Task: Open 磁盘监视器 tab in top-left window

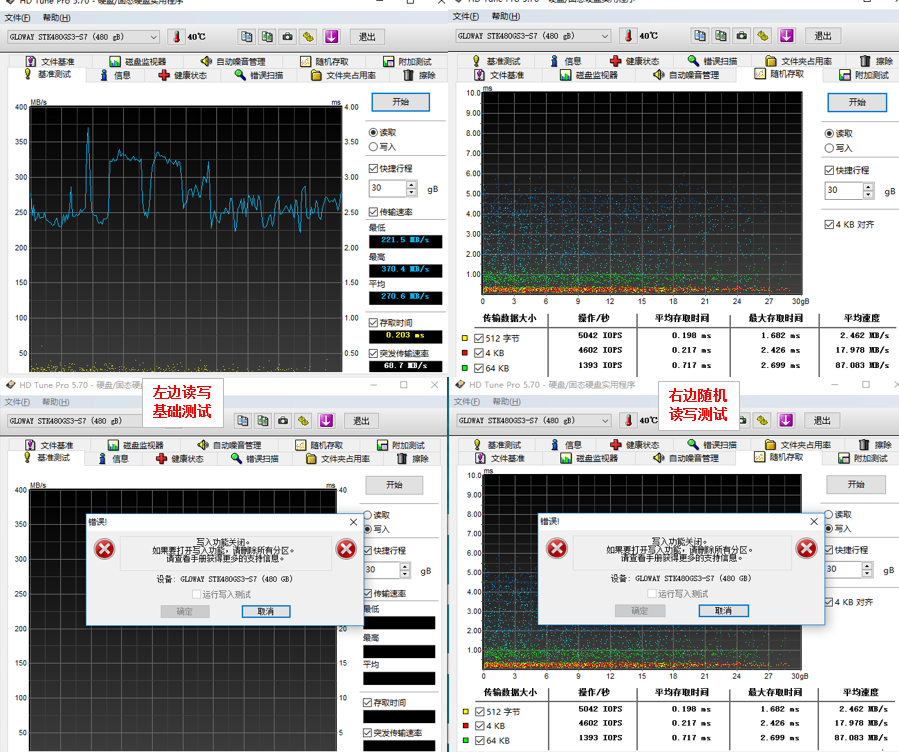Action: pyautogui.click(x=138, y=61)
